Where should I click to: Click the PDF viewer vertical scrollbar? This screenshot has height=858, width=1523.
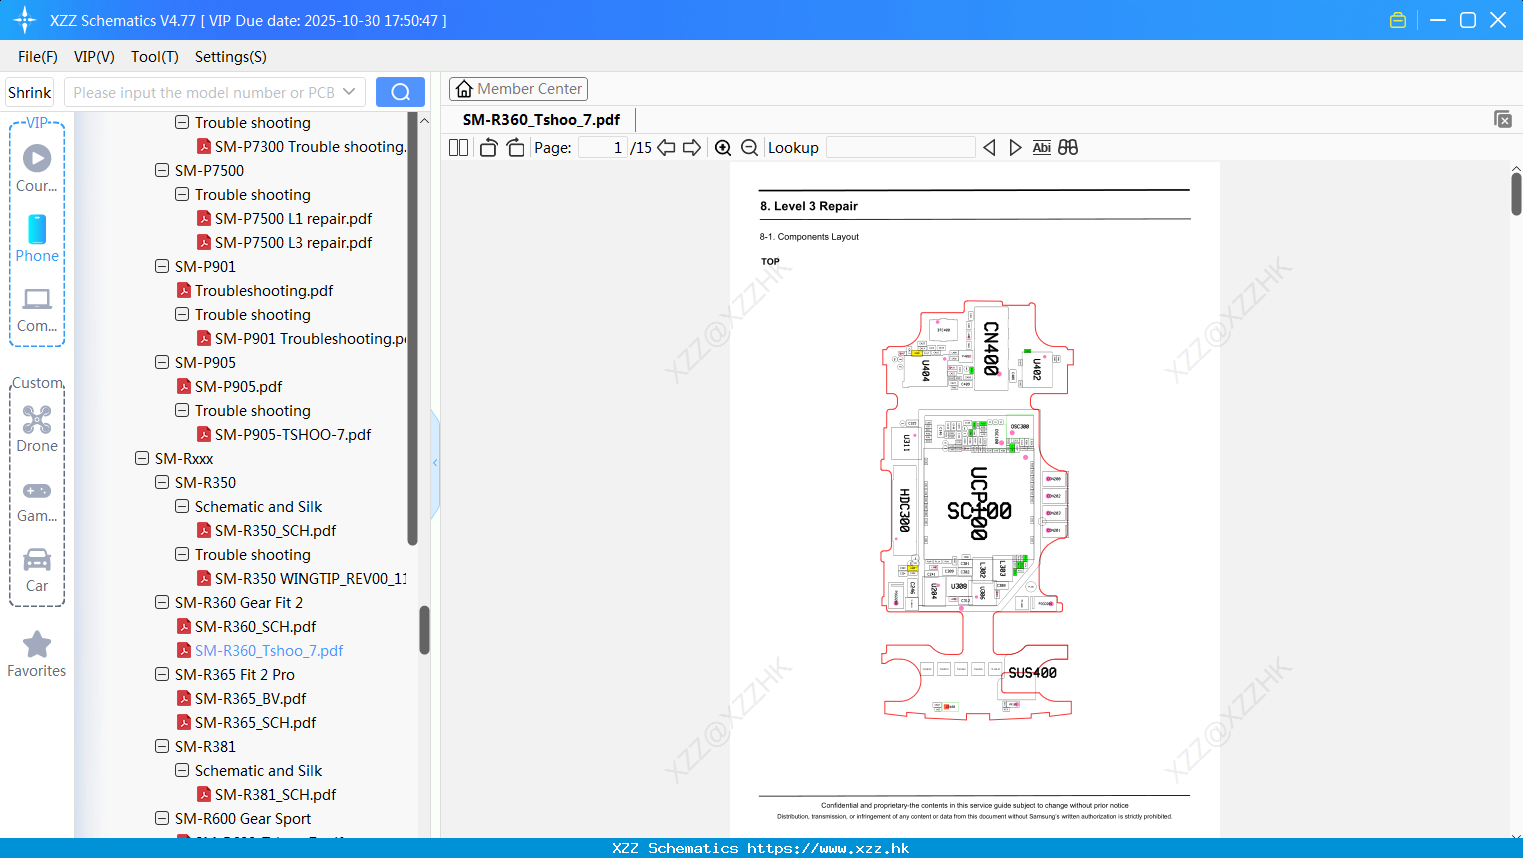1516,193
